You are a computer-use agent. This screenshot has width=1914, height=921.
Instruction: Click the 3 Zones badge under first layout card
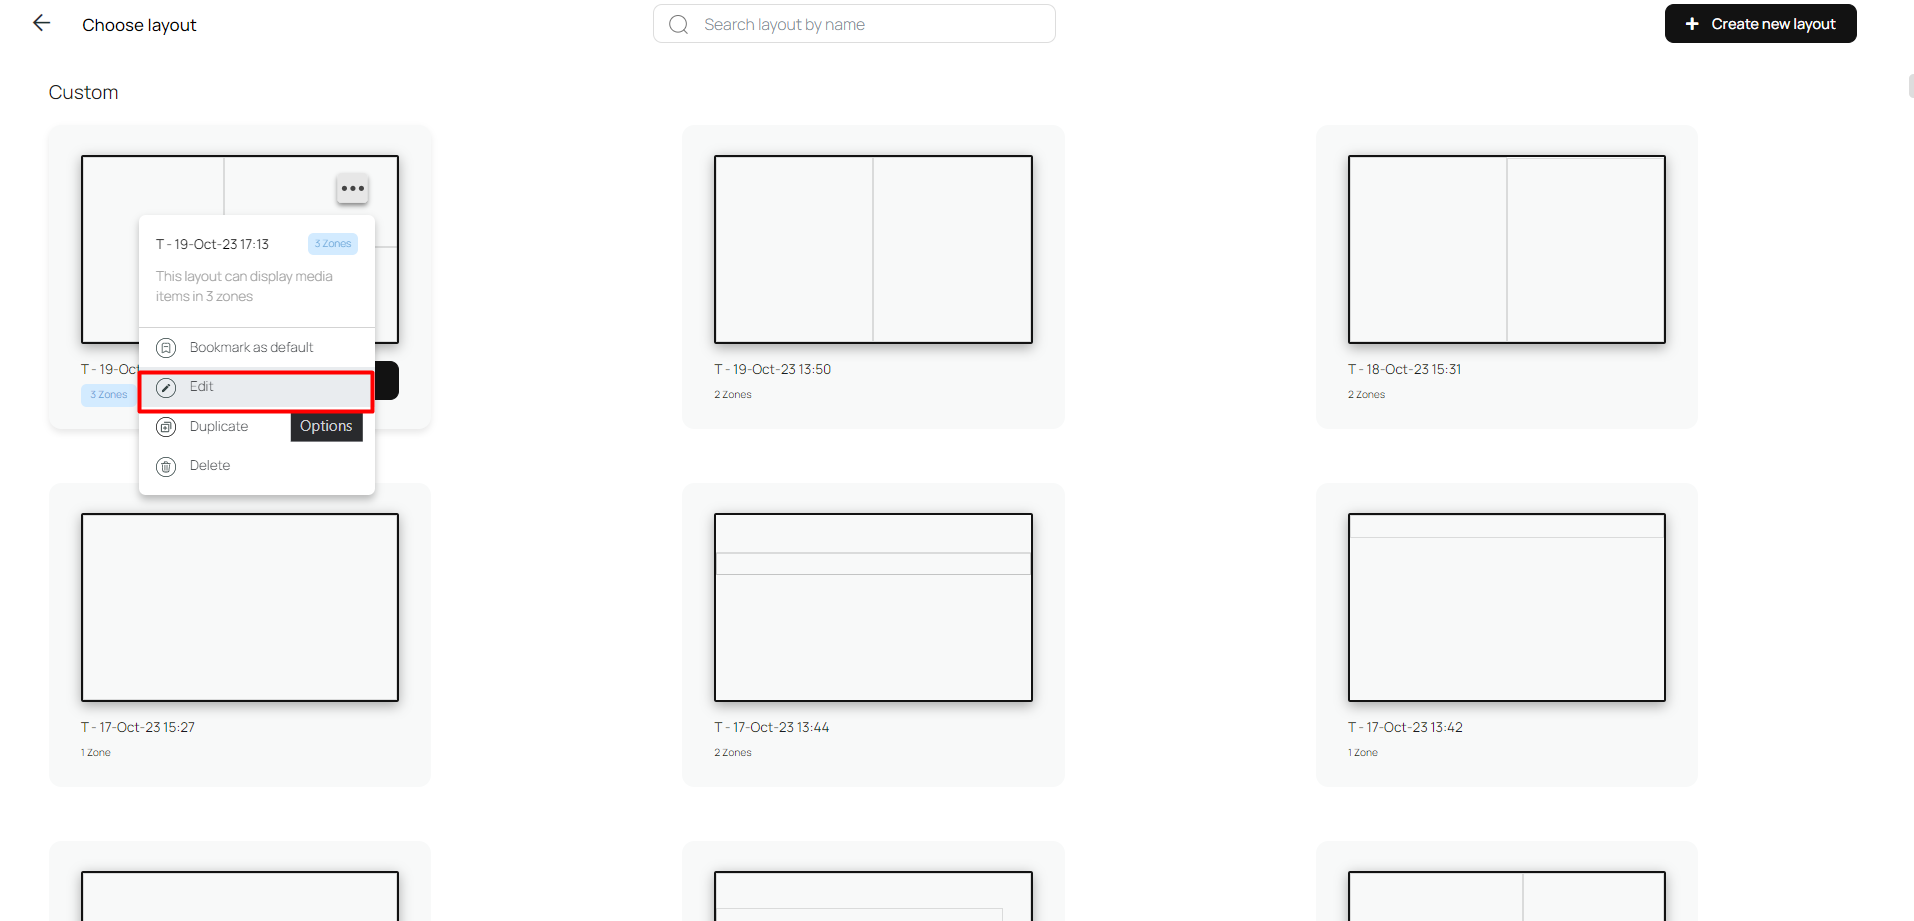click(109, 395)
